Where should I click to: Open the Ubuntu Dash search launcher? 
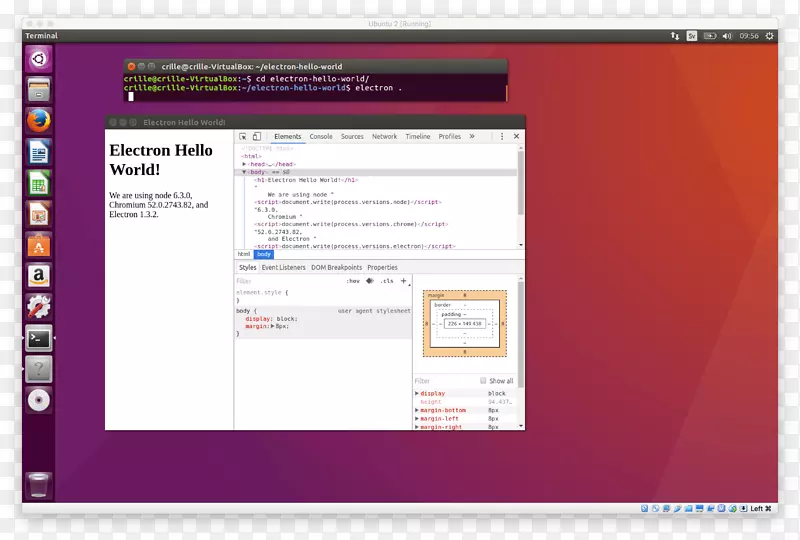[x=39, y=59]
